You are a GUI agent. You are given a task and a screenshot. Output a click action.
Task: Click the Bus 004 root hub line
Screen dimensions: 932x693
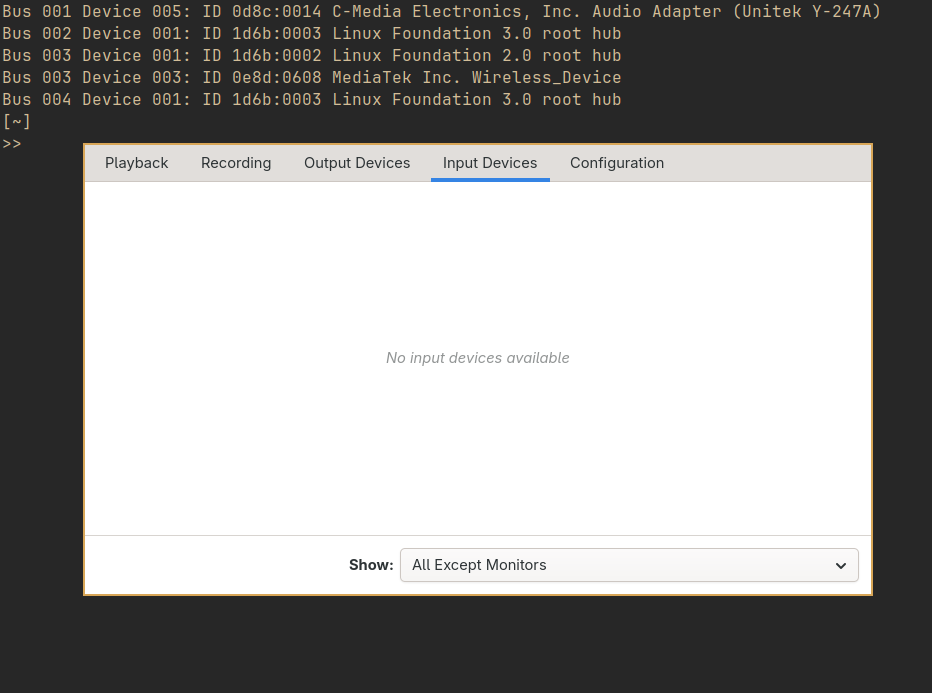coord(311,100)
